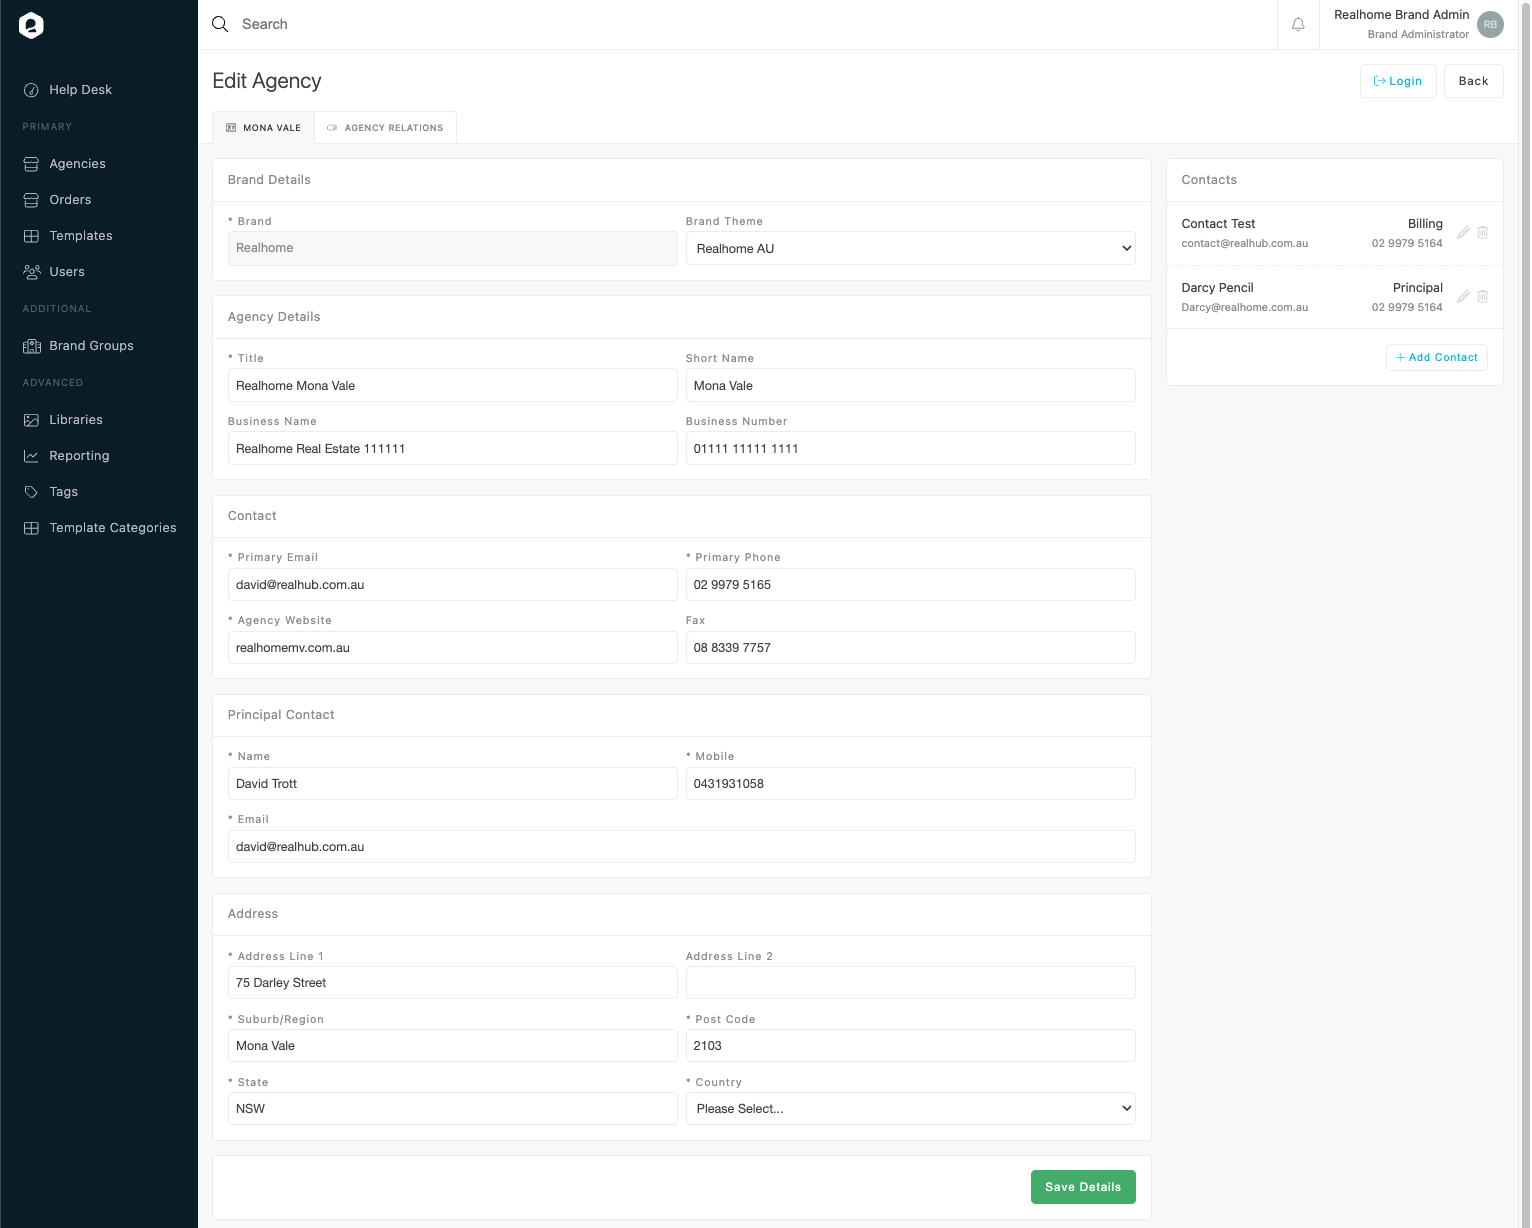Click contact@realhub.com.au in Contacts
This screenshot has width=1532, height=1228.
coord(1244,244)
